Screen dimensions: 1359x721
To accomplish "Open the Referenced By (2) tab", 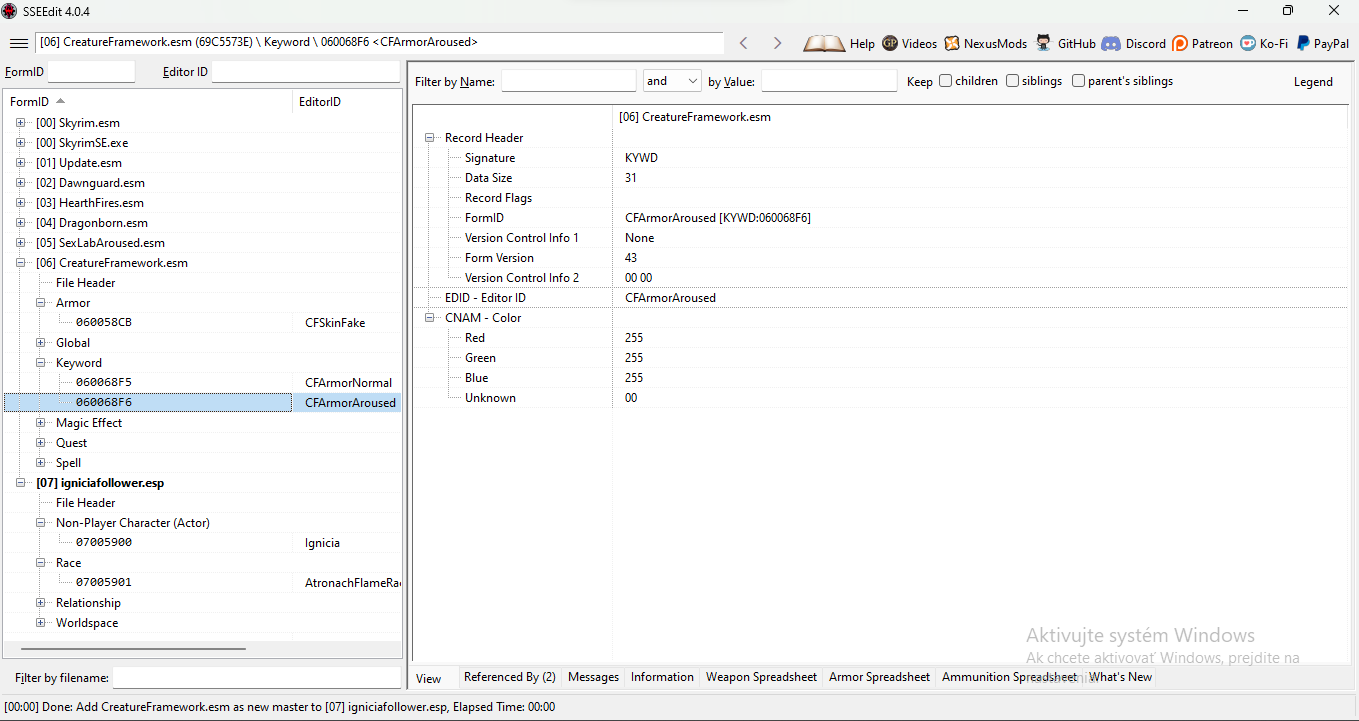I will point(510,677).
